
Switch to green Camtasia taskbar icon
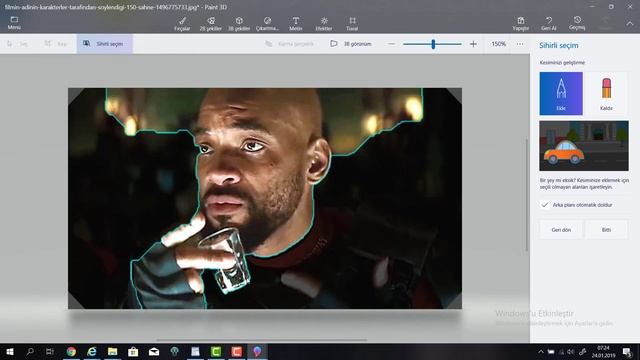point(216,352)
